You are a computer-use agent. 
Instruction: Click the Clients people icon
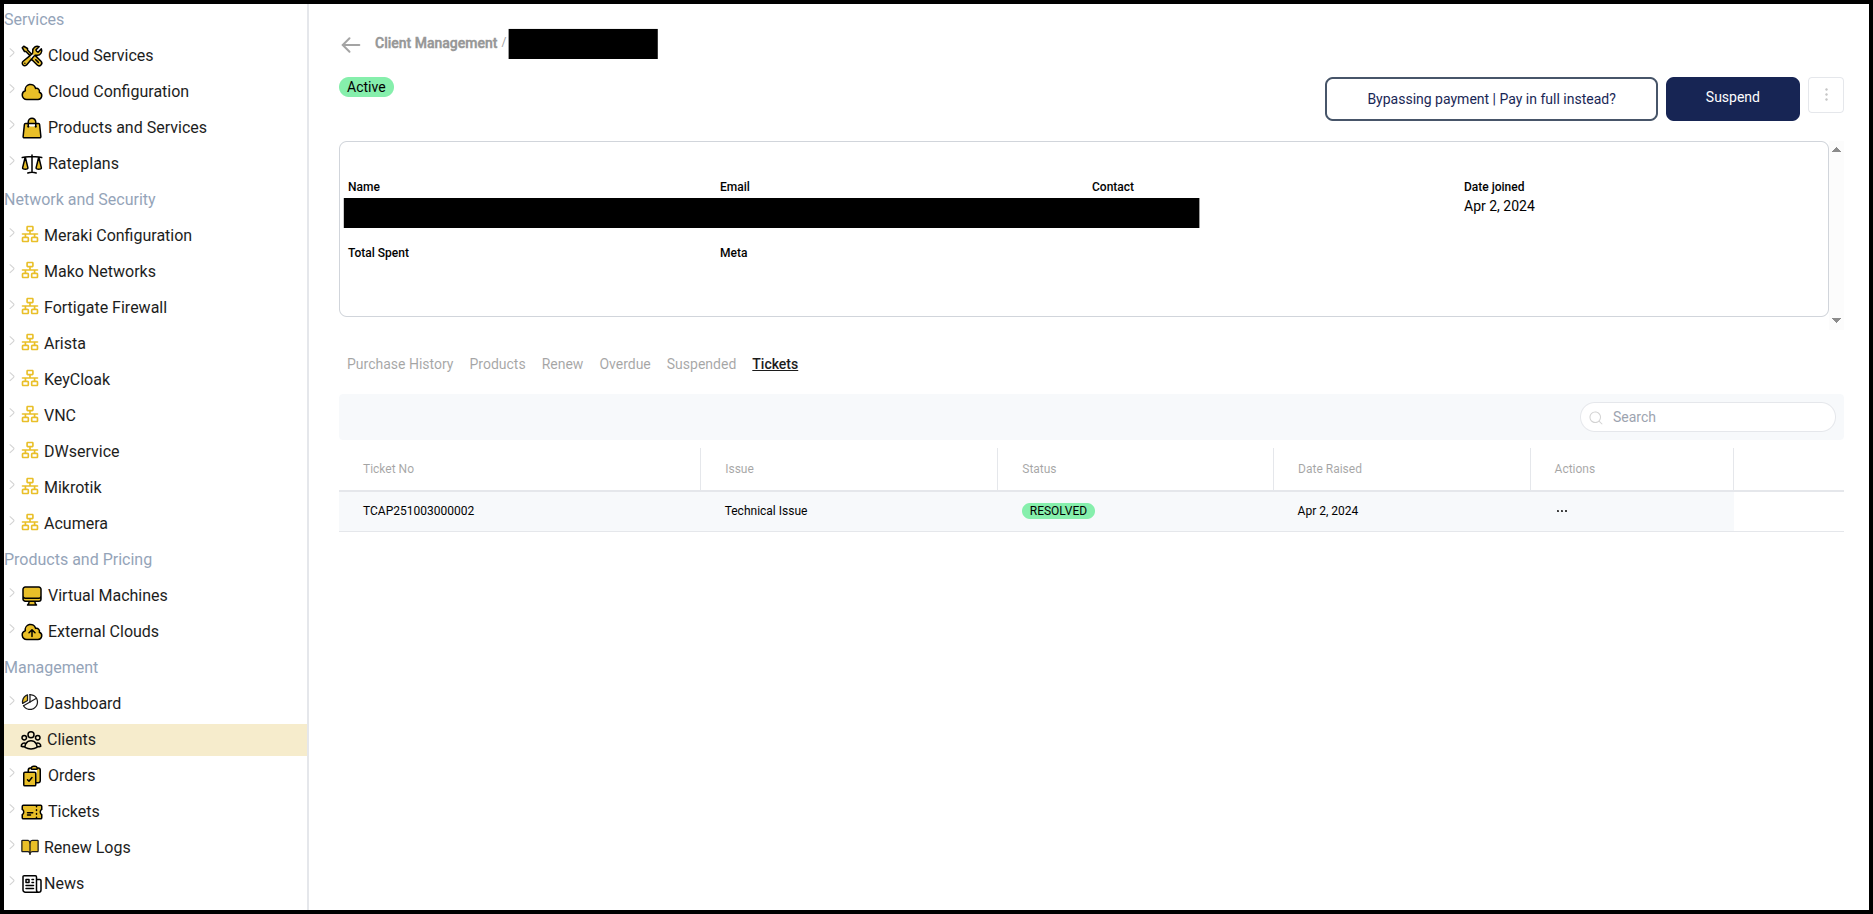coord(31,740)
